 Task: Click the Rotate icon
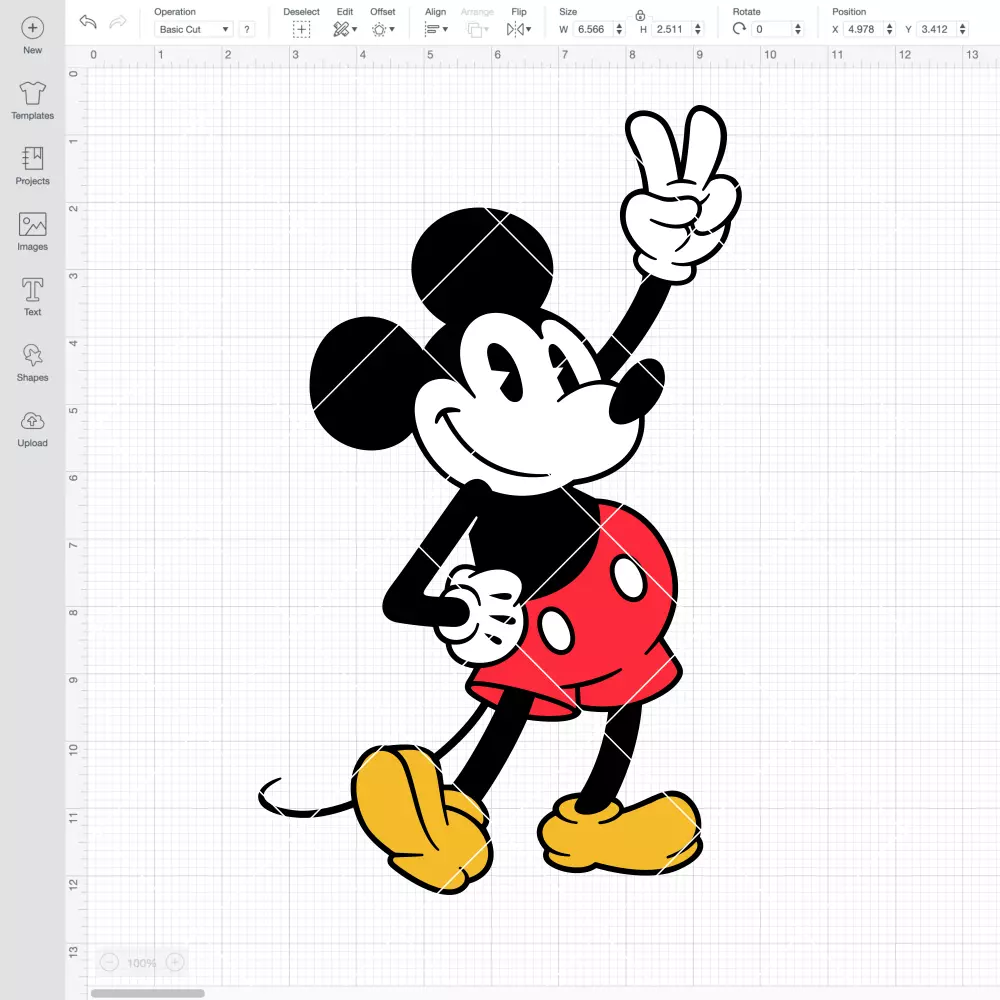(x=739, y=29)
